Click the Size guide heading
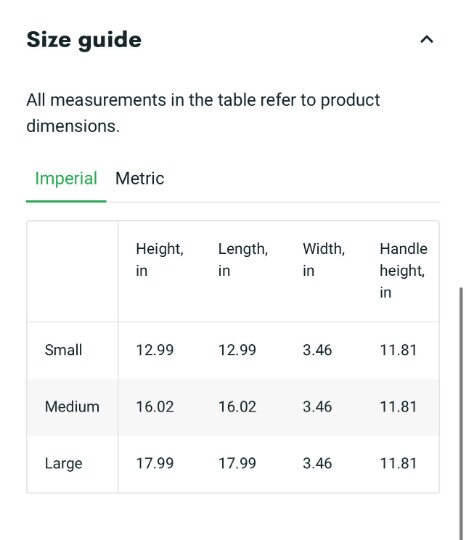The width and height of the screenshot is (466, 540). 84,40
